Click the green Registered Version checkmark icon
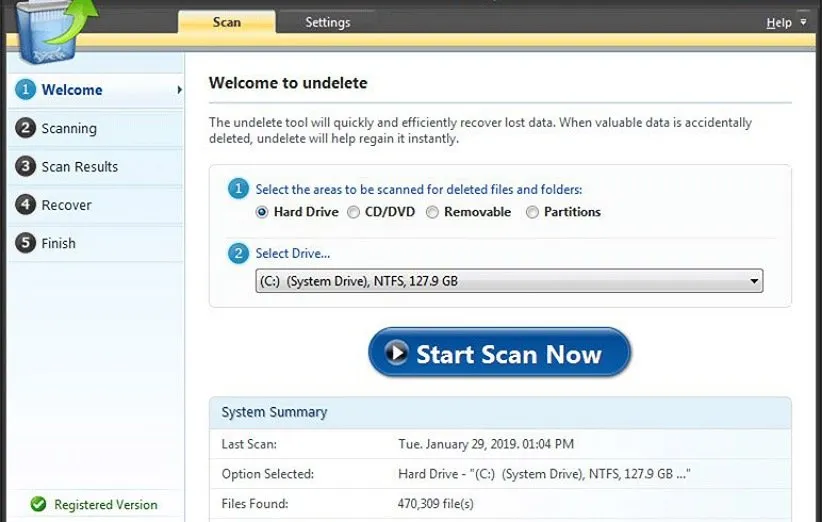 pyautogui.click(x=39, y=504)
